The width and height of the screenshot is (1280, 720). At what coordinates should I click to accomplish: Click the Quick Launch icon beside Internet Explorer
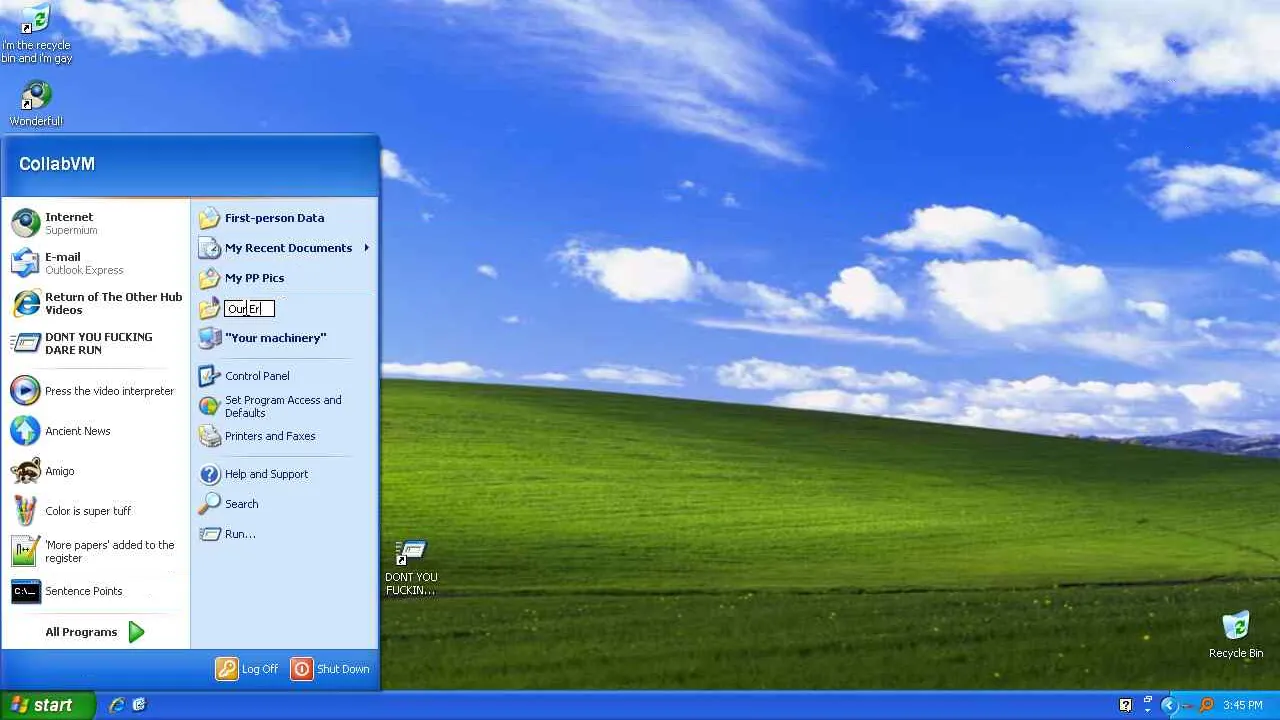click(x=139, y=705)
